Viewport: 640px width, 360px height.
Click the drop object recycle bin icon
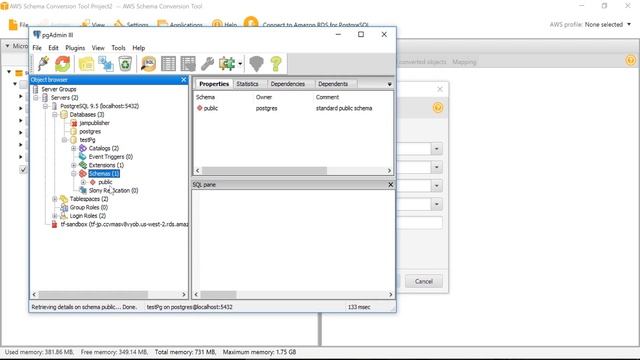pyautogui.click(x=125, y=64)
